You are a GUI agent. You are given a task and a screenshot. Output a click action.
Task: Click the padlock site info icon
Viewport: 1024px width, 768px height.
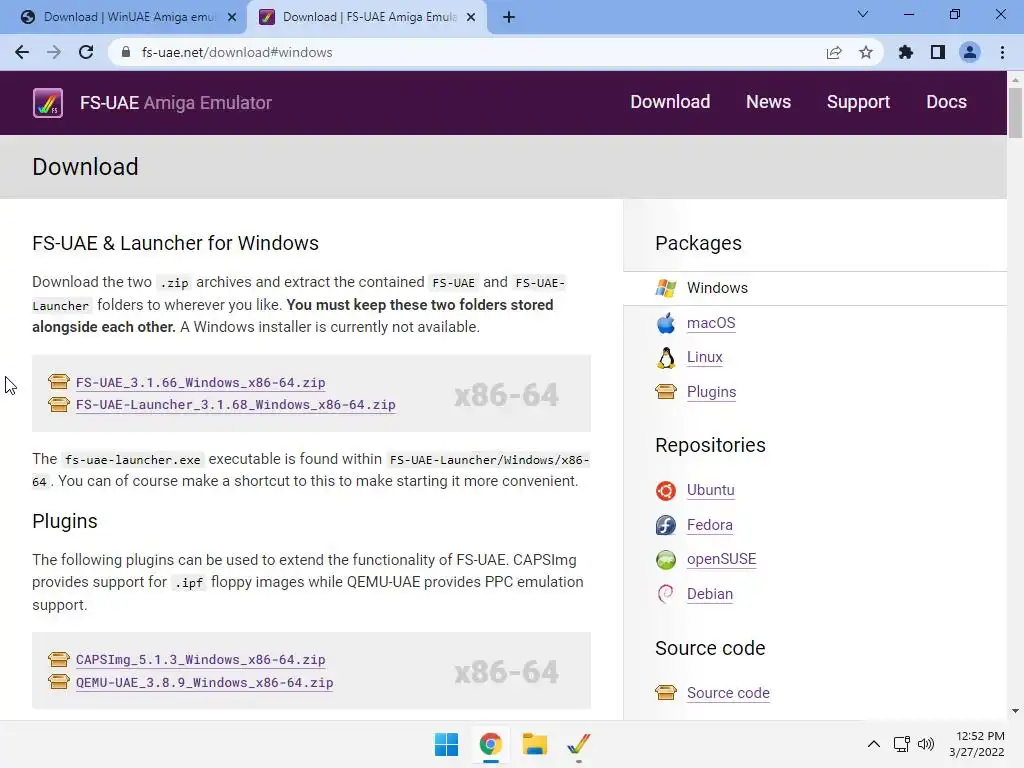coord(126,52)
